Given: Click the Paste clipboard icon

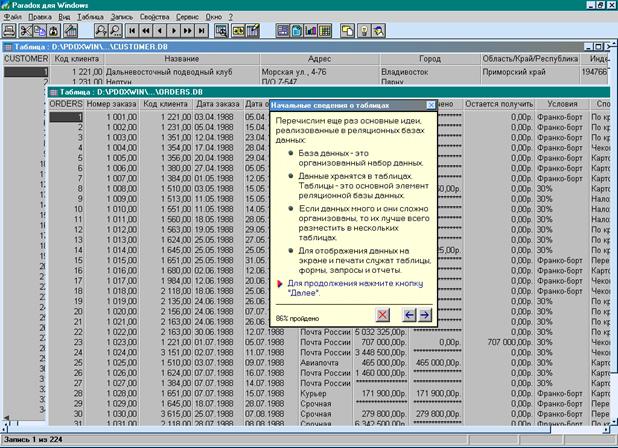Looking at the screenshot, I should pos(54,30).
